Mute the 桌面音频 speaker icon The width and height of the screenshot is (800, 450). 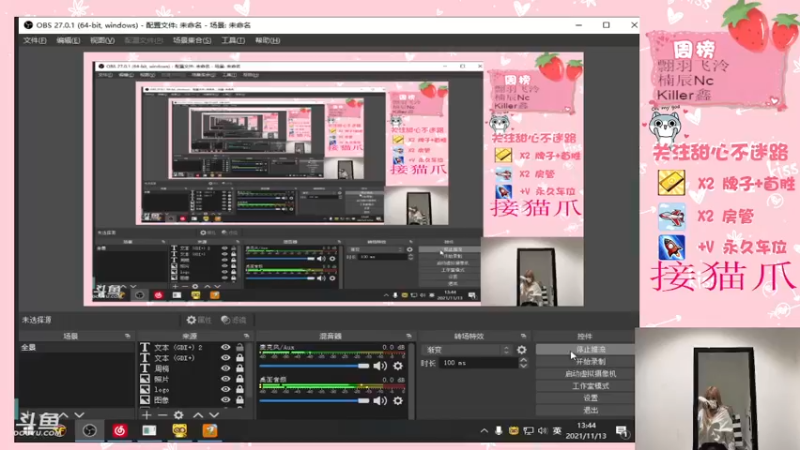click(x=380, y=401)
